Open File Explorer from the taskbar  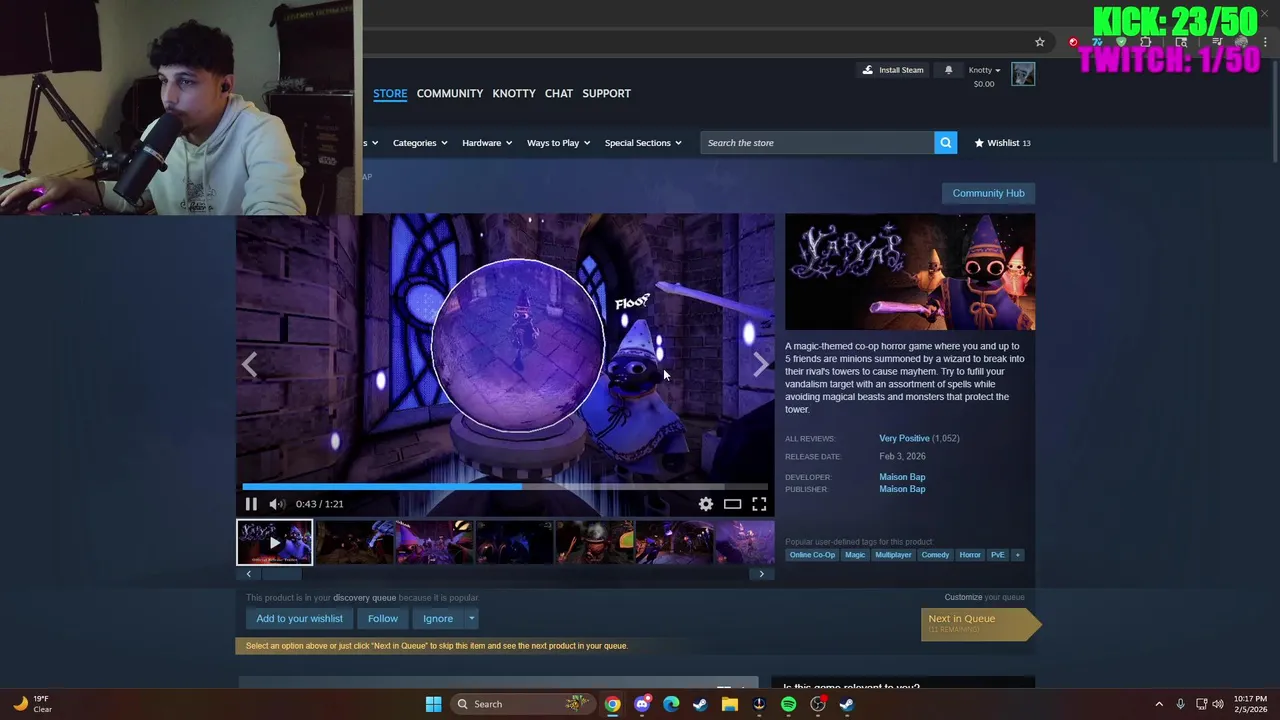(x=730, y=704)
